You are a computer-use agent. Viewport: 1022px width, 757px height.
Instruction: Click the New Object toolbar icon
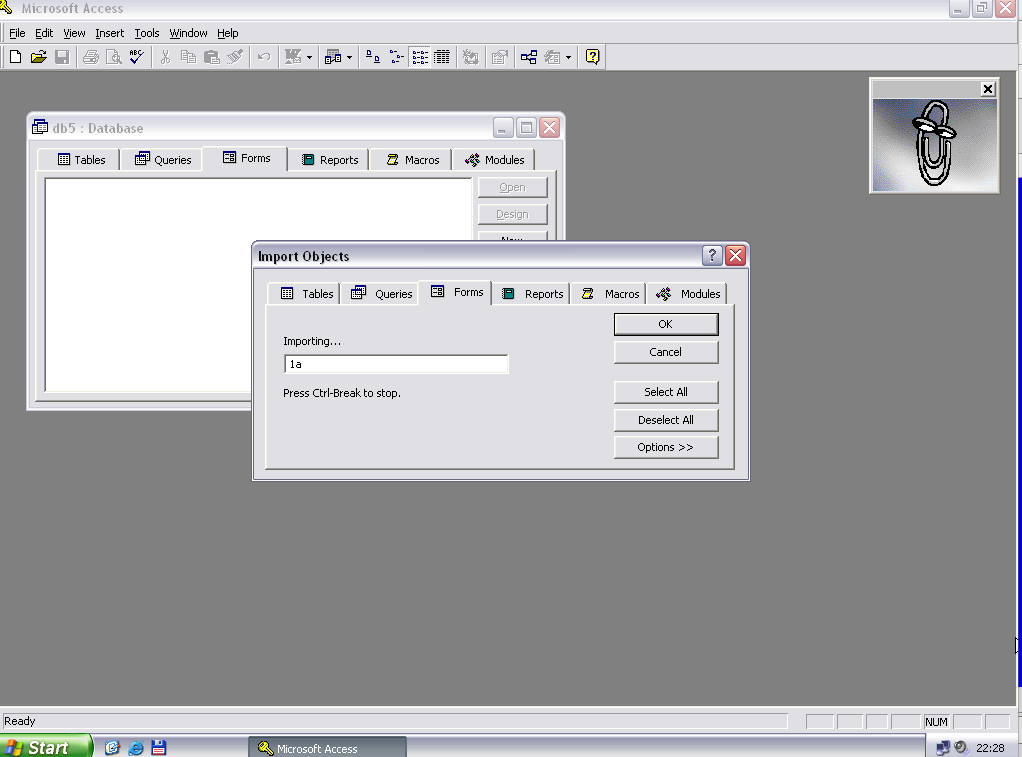pos(553,57)
